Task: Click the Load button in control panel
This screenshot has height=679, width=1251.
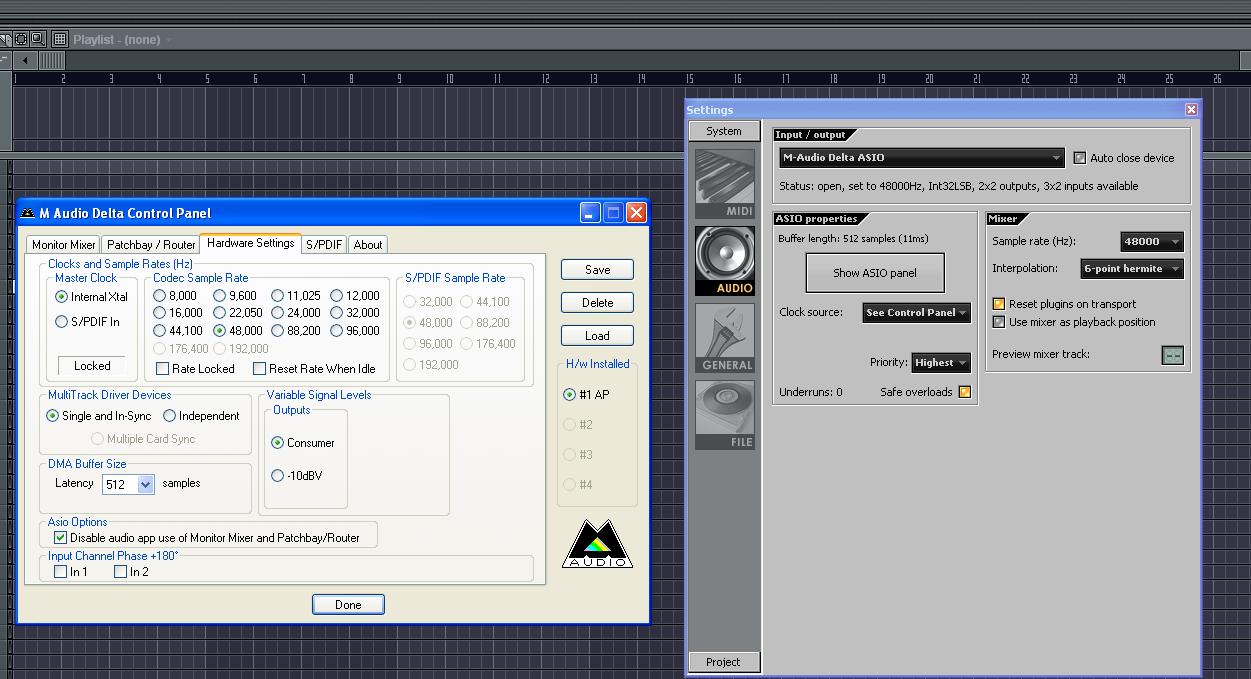Action: (597, 336)
